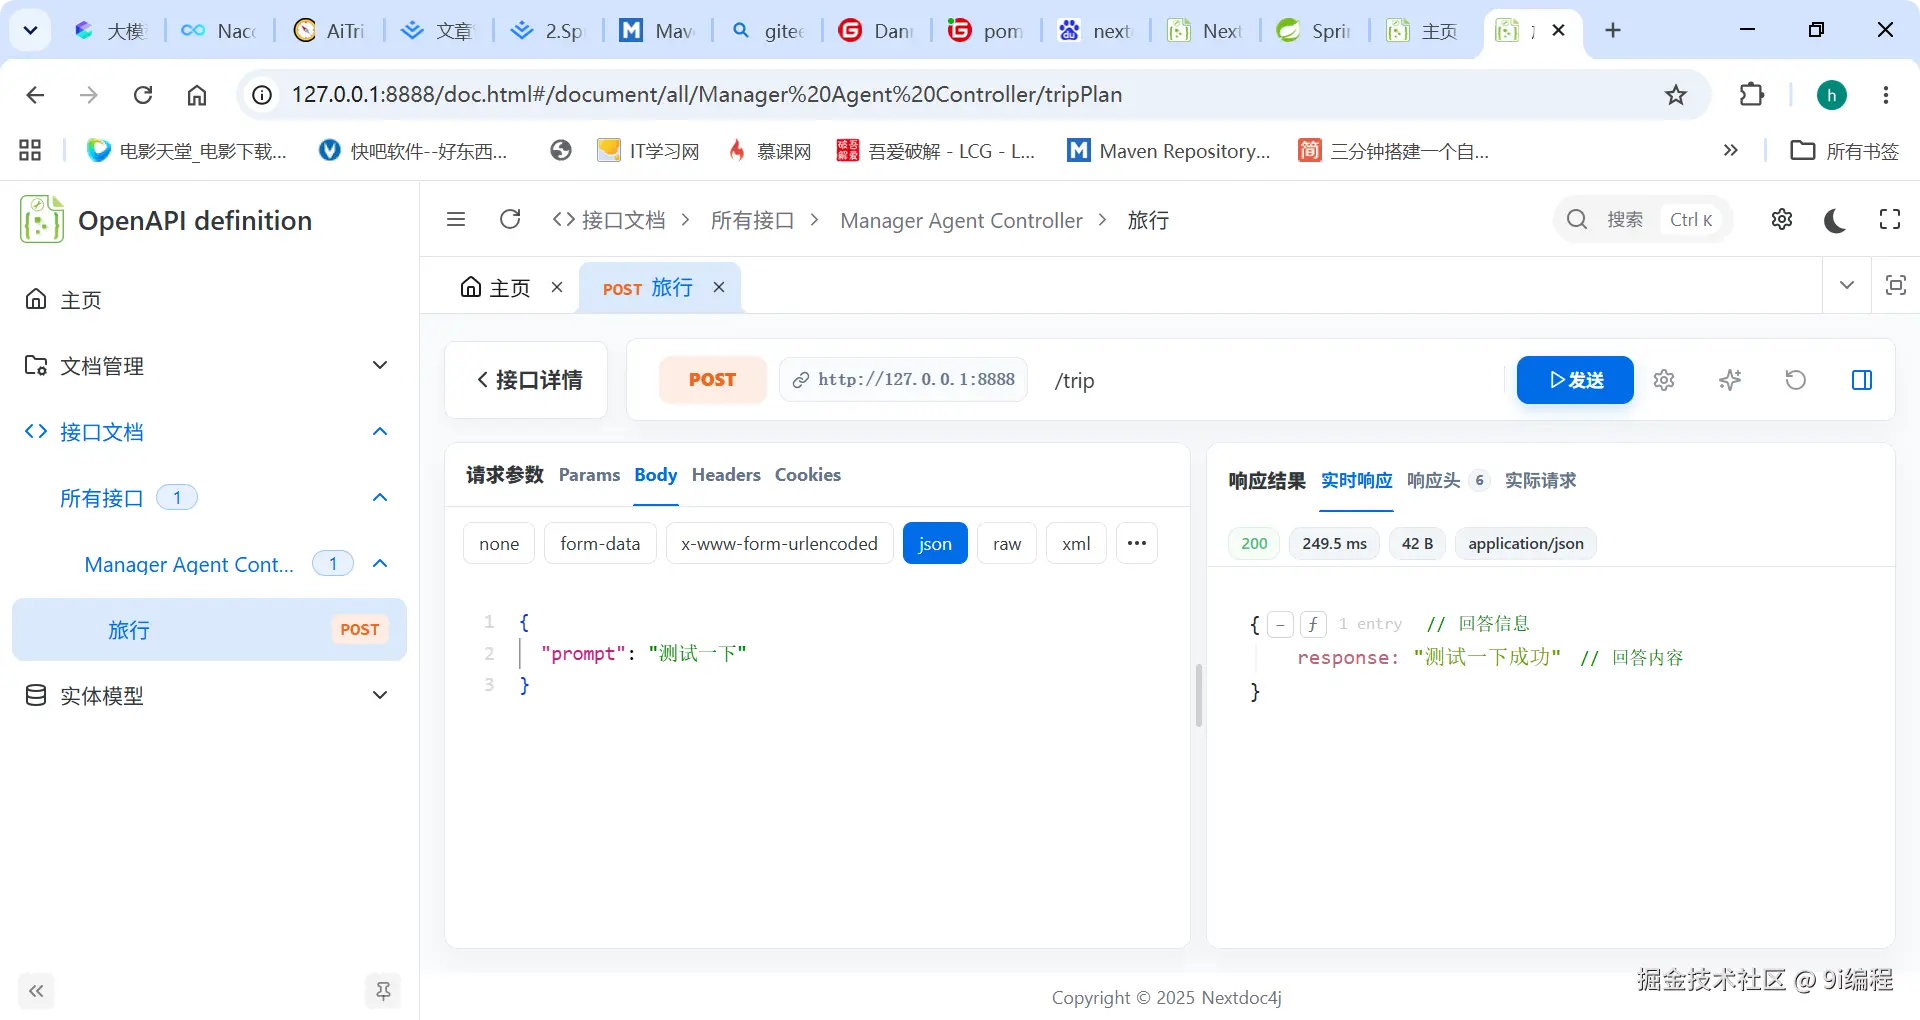
Task: Click the 所有接口 breadcrumb
Action: [752, 220]
